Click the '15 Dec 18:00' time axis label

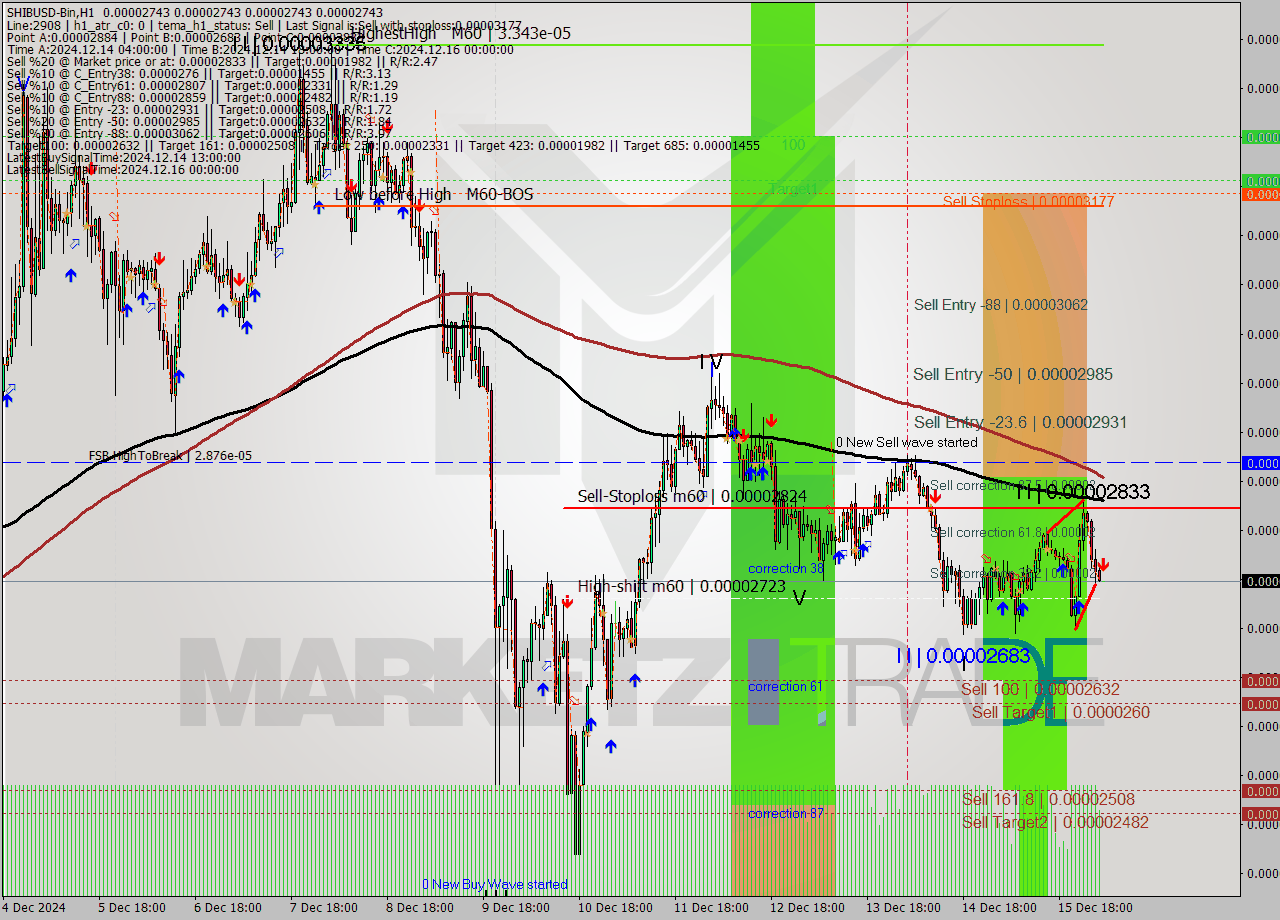pyautogui.click(x=1097, y=908)
